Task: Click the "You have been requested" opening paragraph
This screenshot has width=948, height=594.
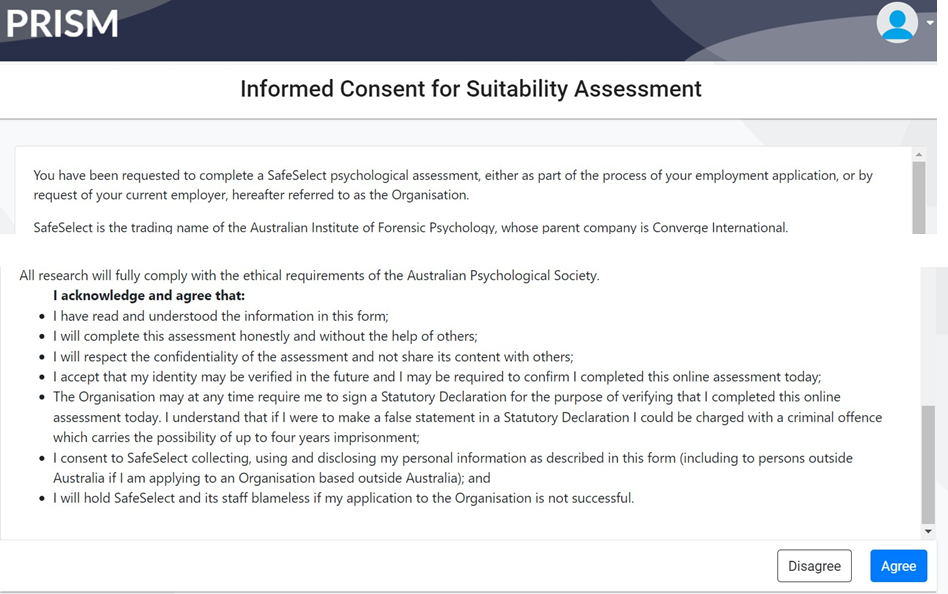Action: pos(452,185)
